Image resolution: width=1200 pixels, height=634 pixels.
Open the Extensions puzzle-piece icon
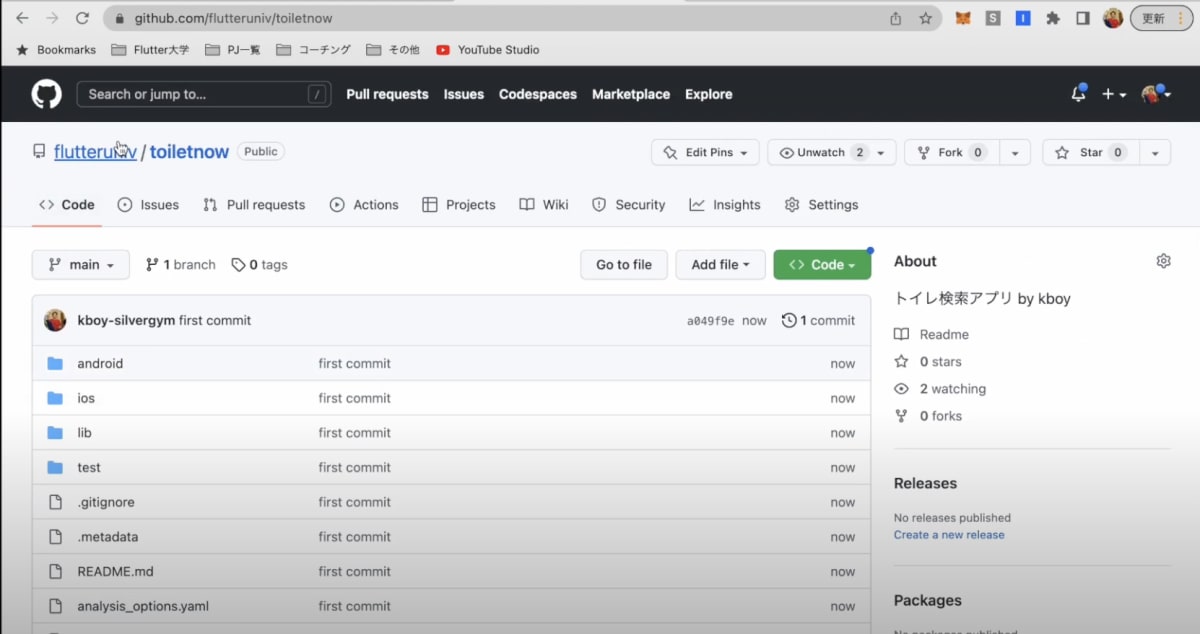coord(1052,18)
